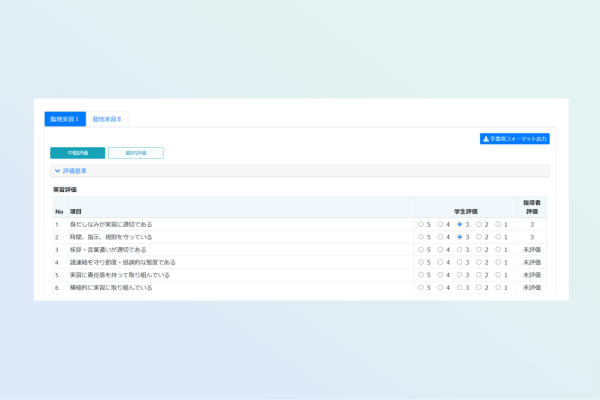
Task: Select rating 2 for item 2
Action: (478, 237)
